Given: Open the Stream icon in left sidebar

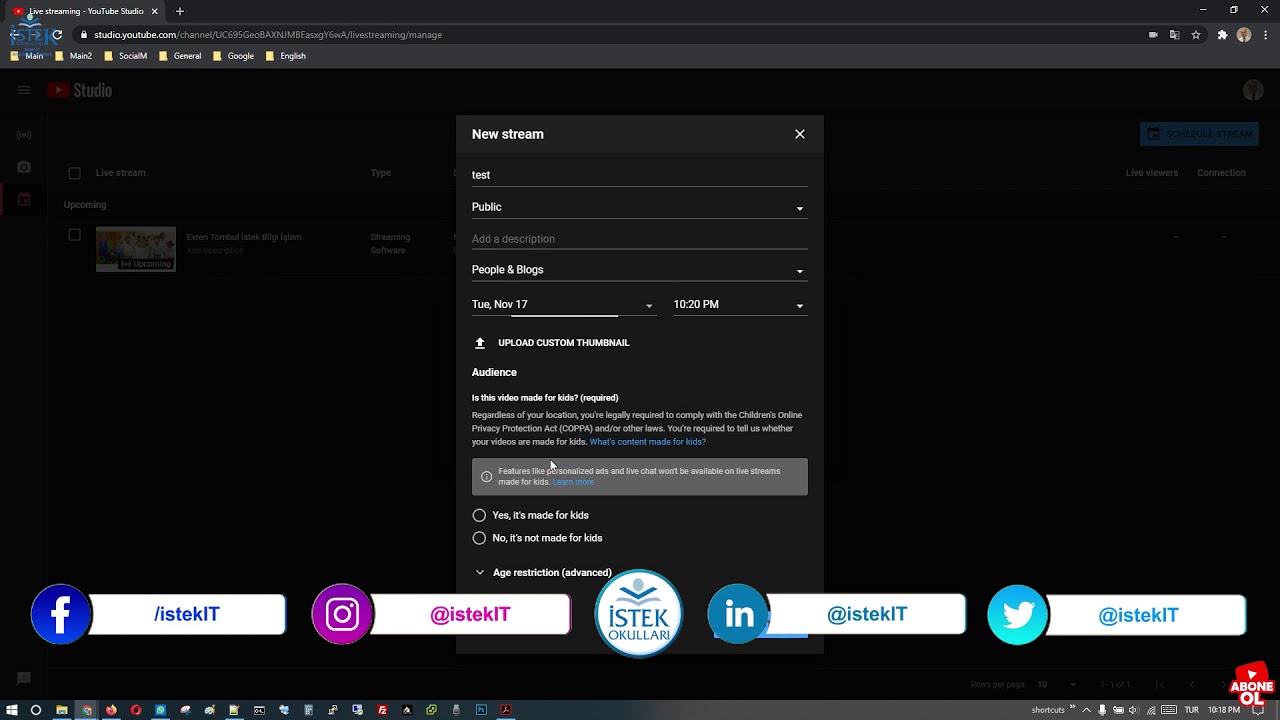Looking at the screenshot, I should click(24, 135).
